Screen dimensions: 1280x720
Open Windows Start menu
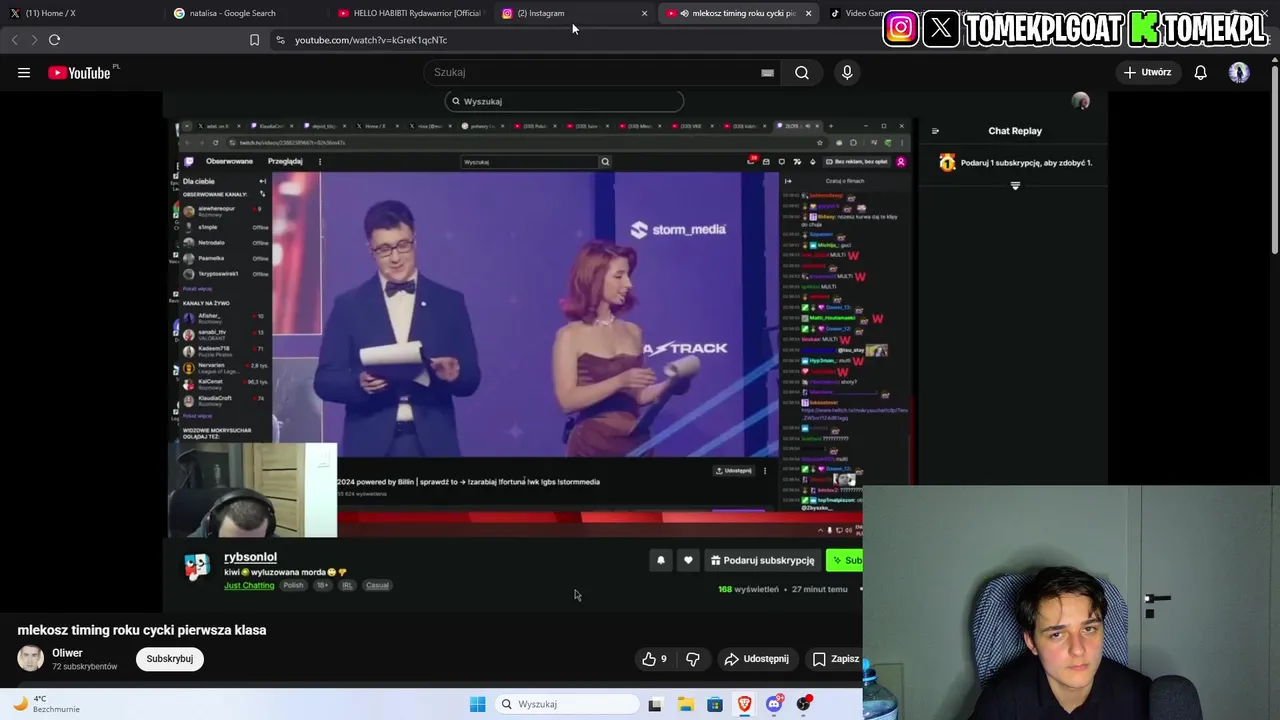(x=477, y=704)
